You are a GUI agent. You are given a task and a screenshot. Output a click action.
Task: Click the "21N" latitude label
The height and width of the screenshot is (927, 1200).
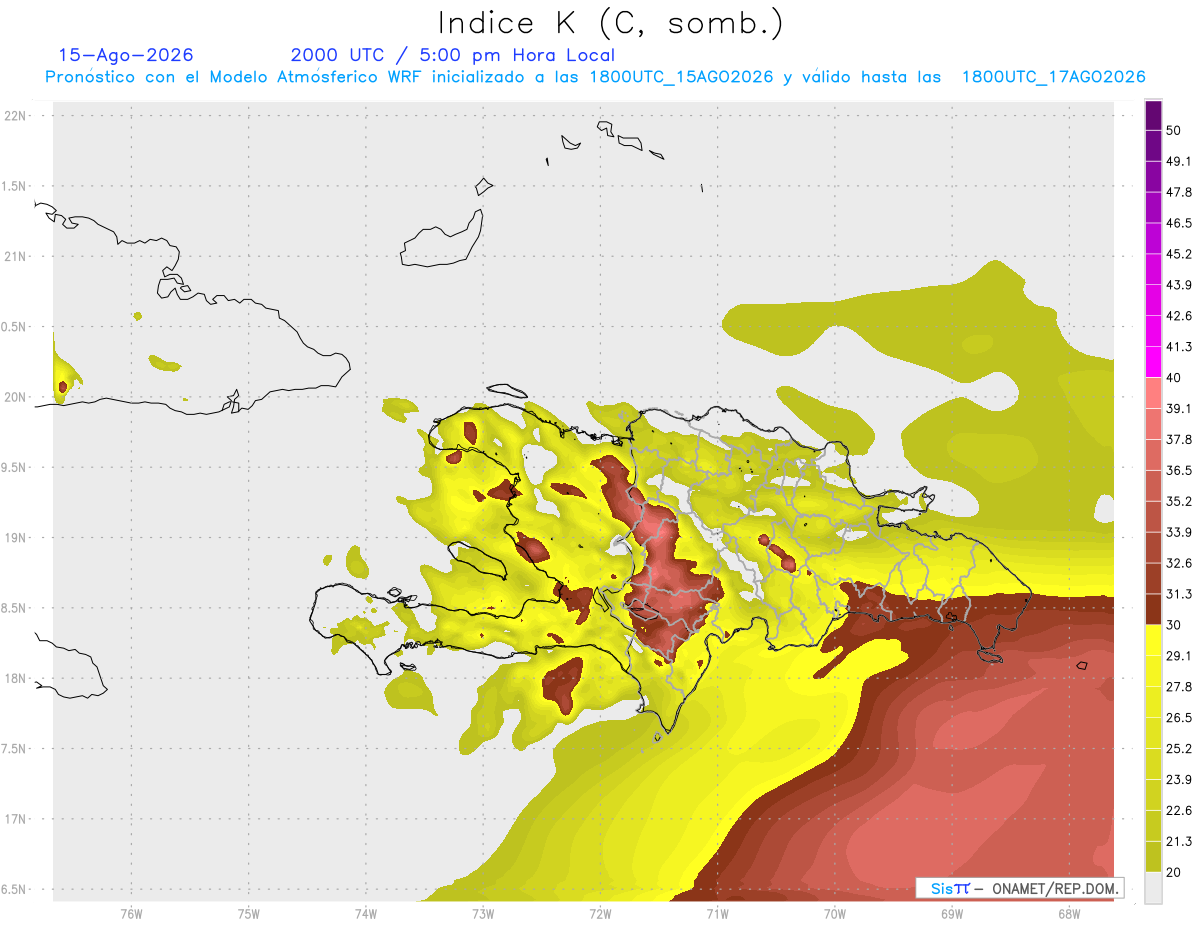[x=16, y=257]
